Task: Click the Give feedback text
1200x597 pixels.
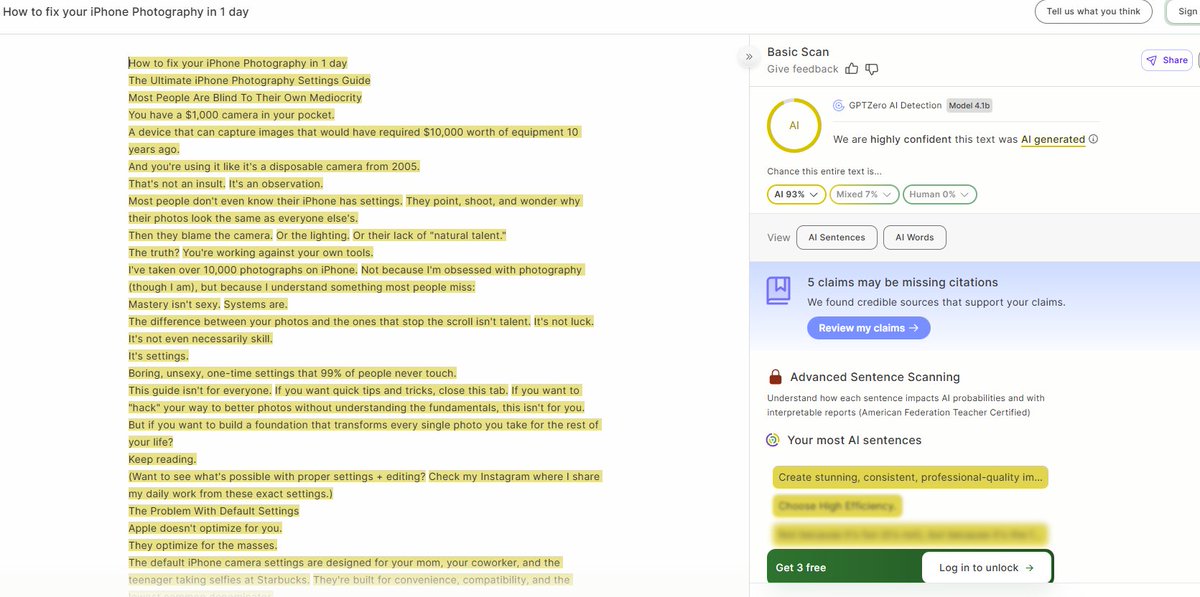Action: [x=802, y=69]
